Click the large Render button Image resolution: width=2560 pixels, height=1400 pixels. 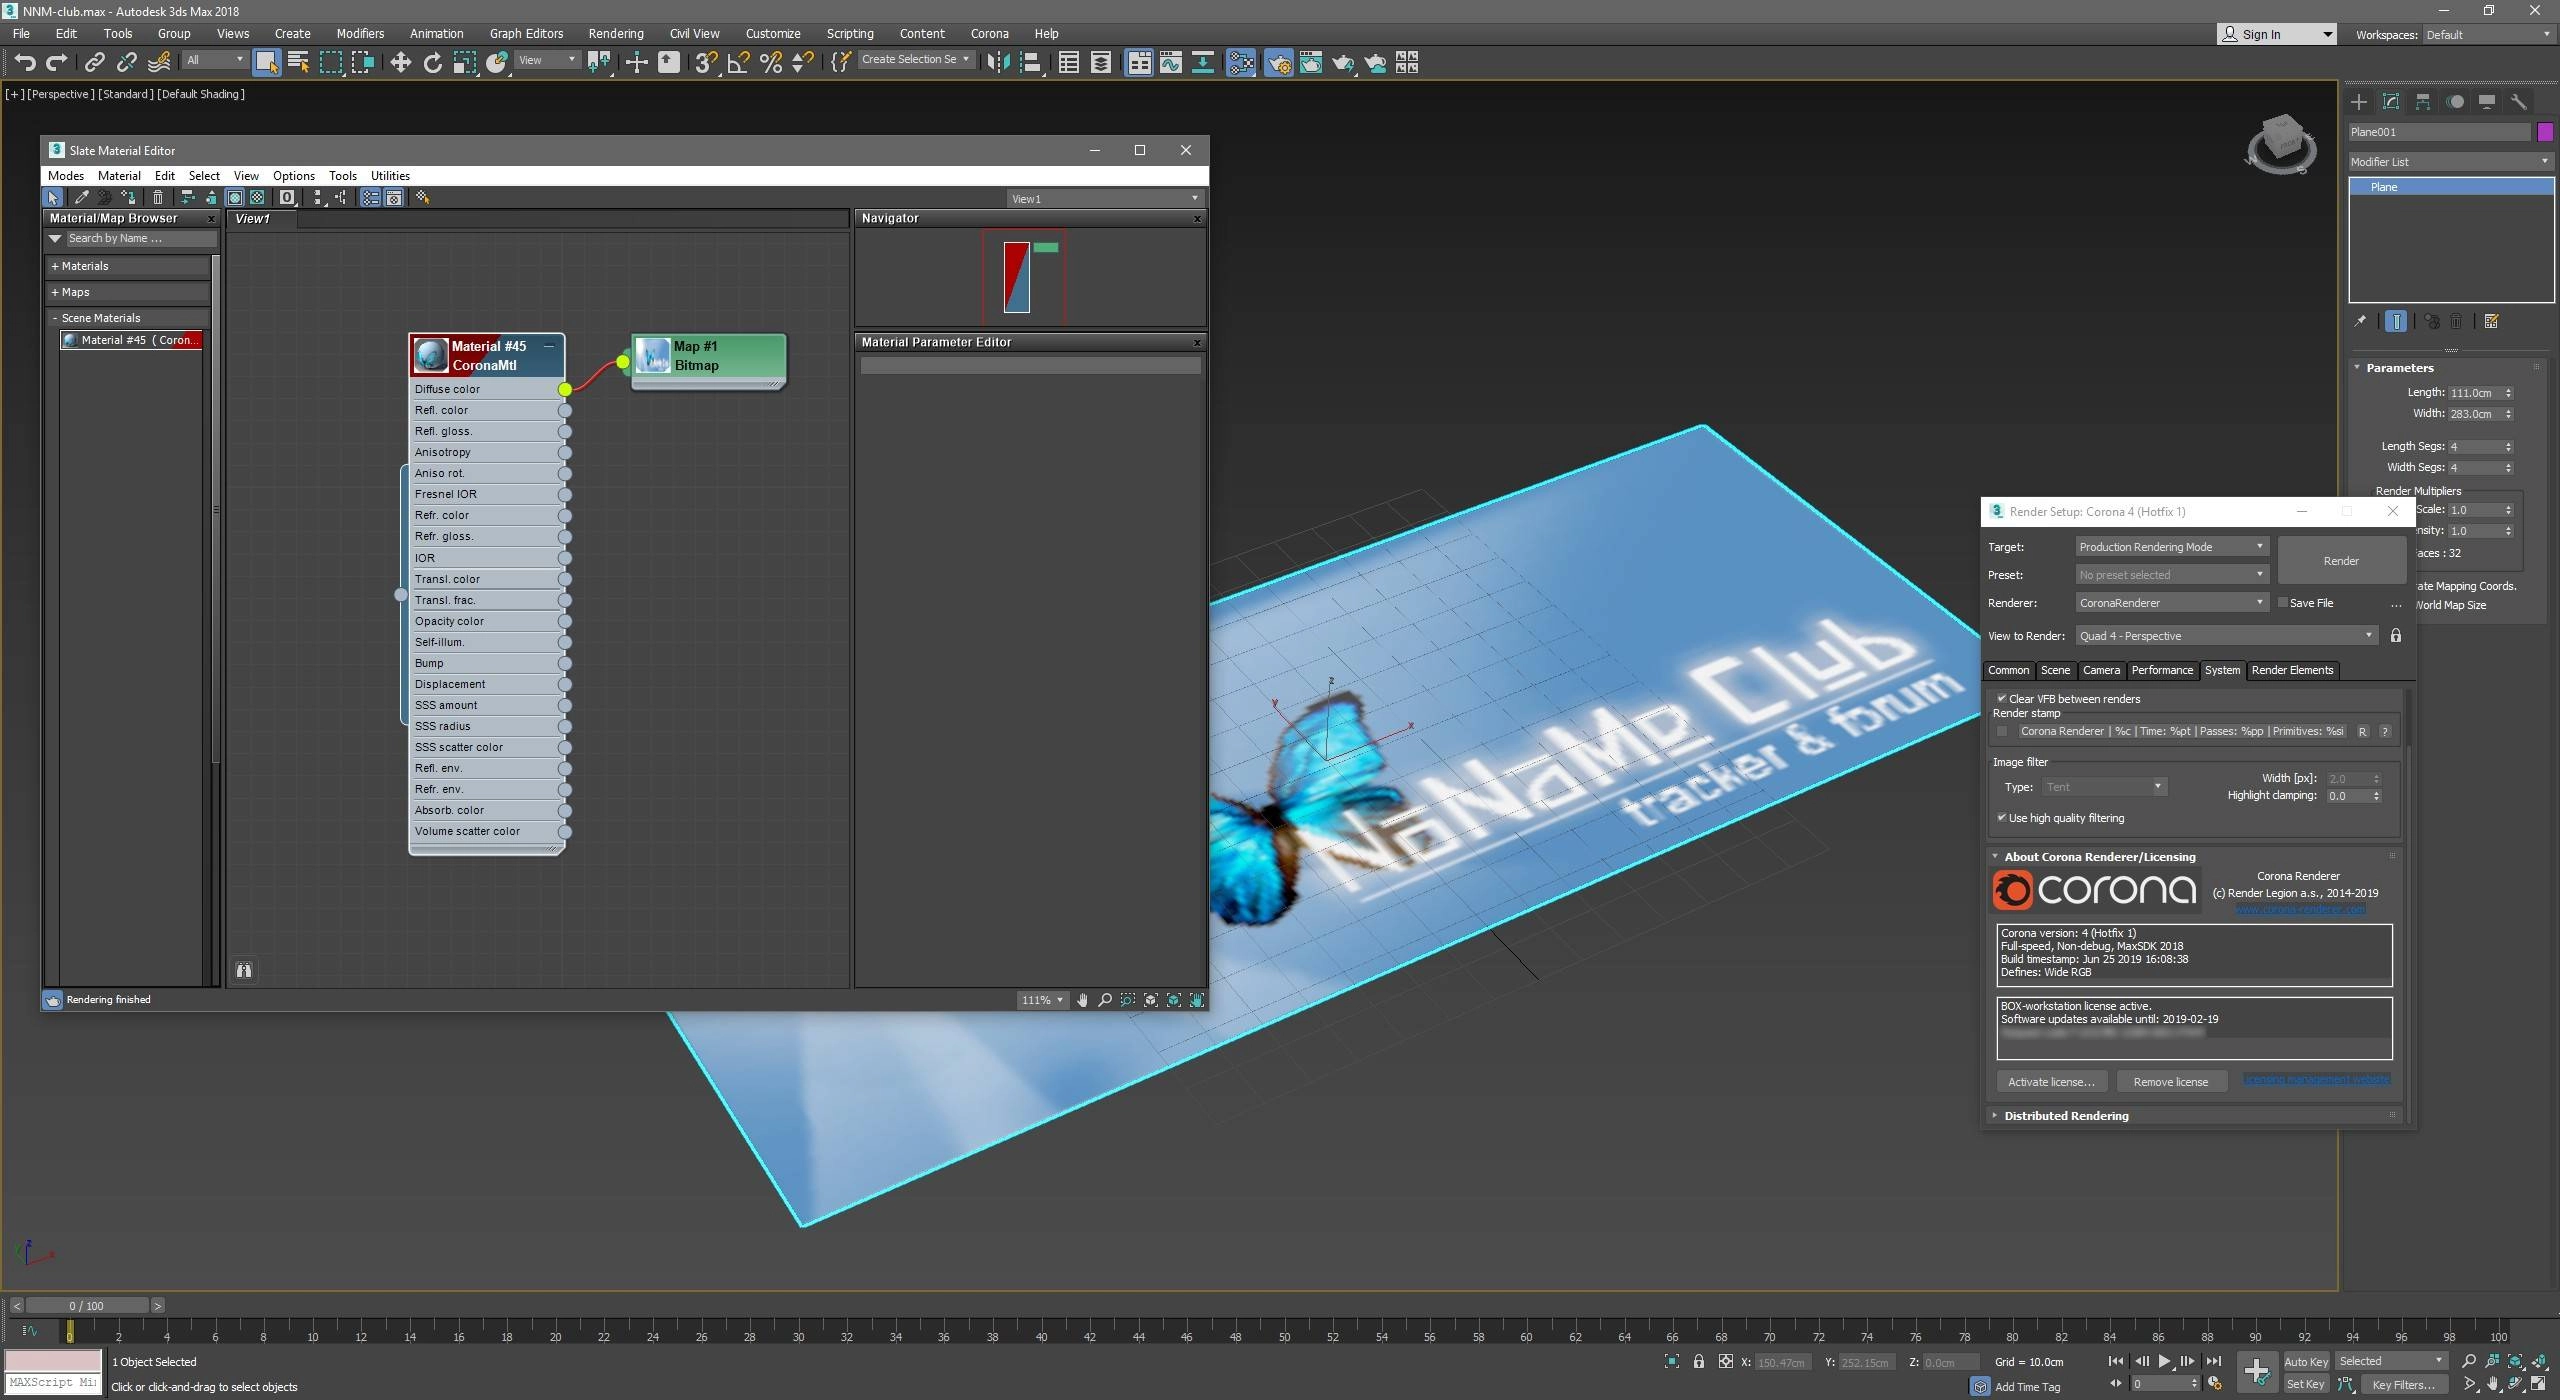tap(2341, 561)
